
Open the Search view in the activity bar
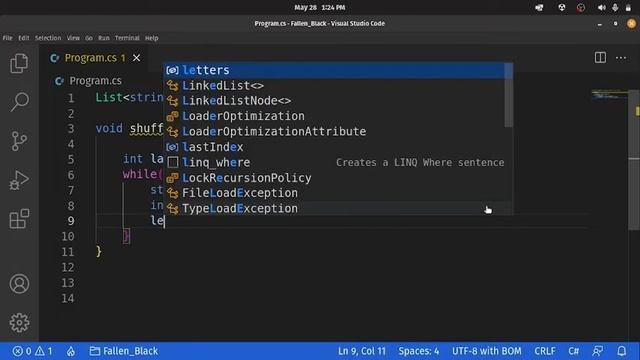[19, 102]
